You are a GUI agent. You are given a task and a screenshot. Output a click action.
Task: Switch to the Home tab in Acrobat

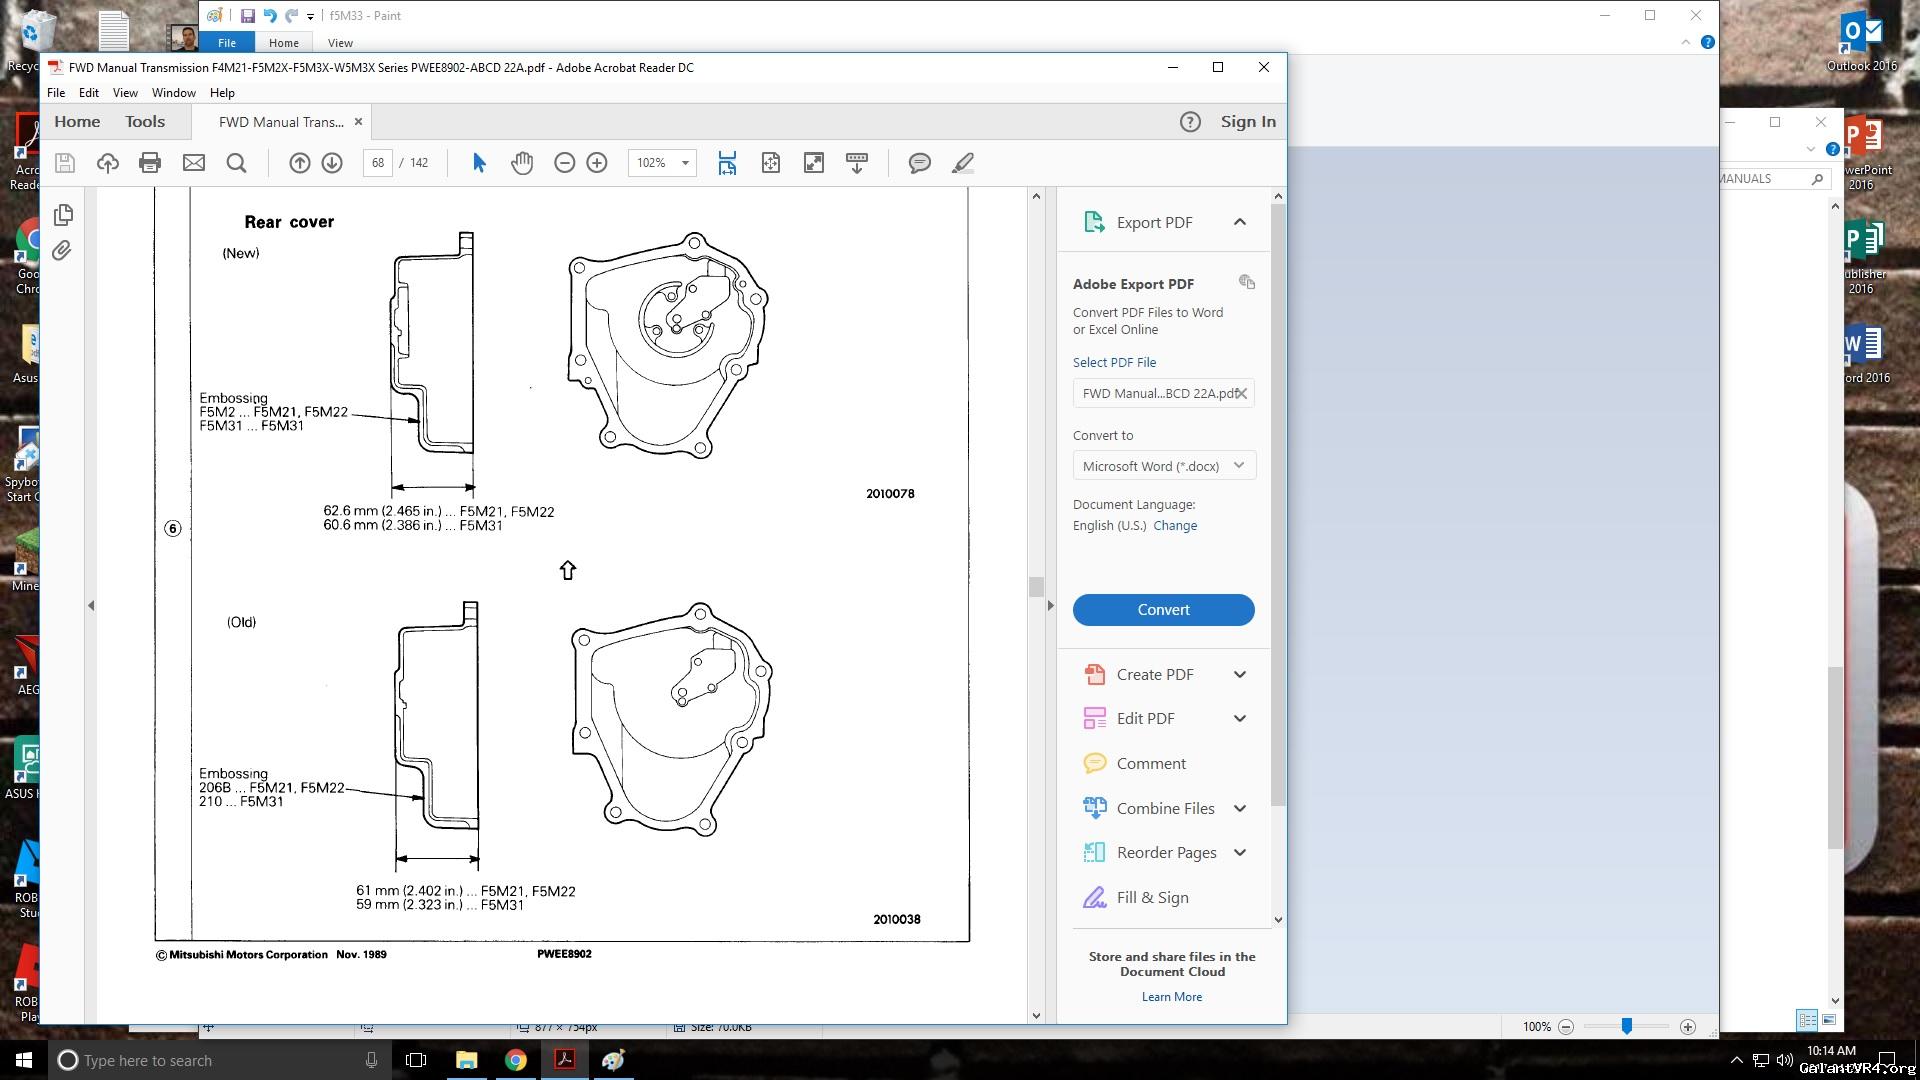click(77, 122)
